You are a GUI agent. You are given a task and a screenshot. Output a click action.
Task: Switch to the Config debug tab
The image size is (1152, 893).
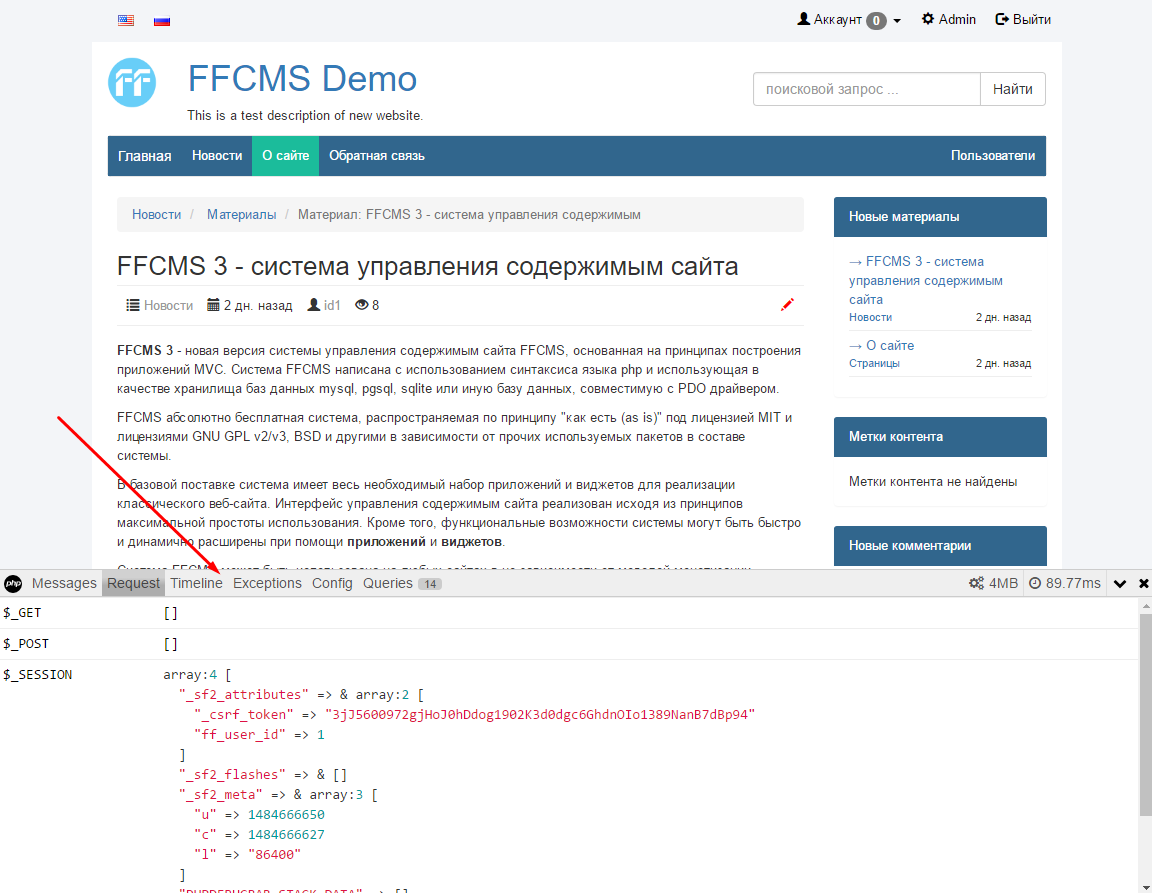[x=332, y=584]
